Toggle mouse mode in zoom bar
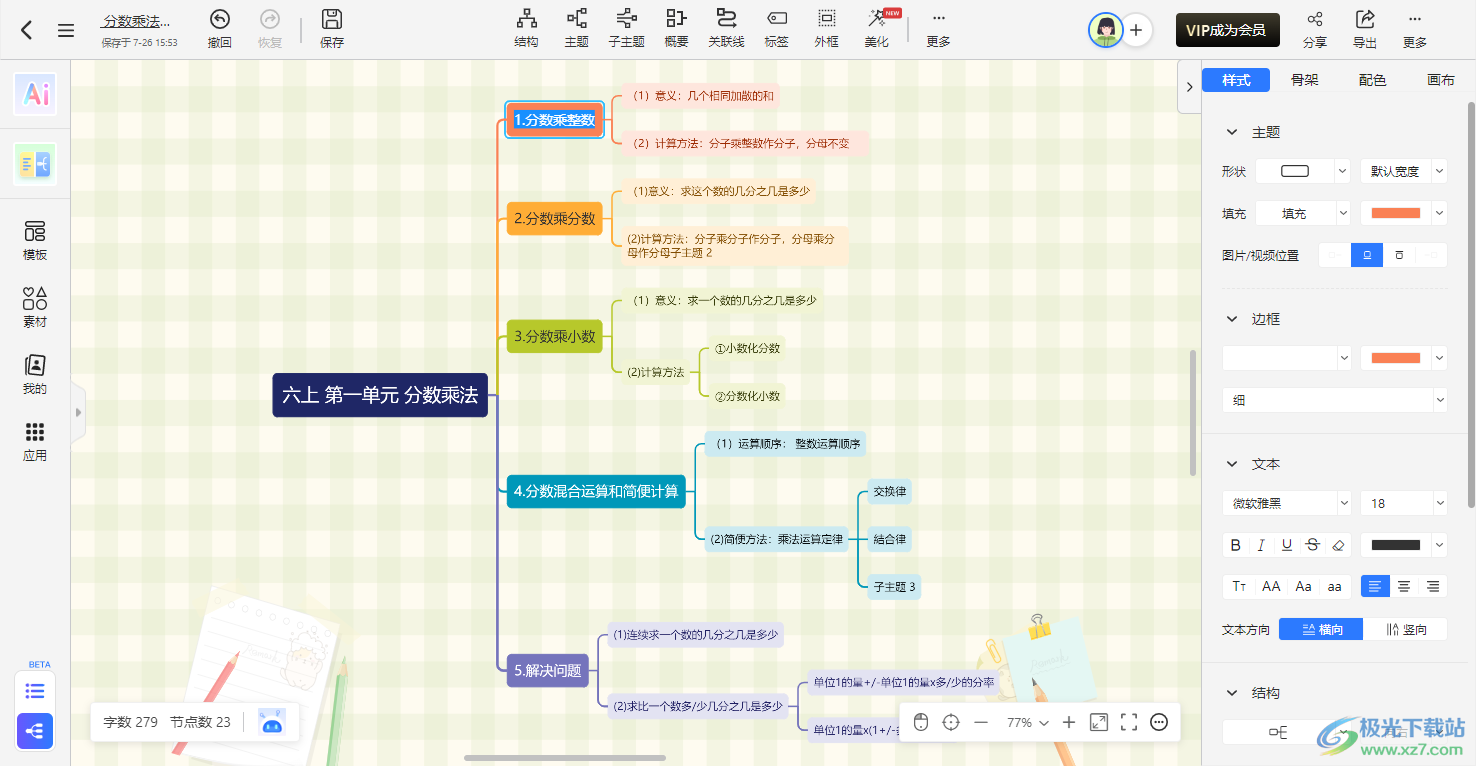This screenshot has height=766, width=1476. pyautogui.click(x=921, y=722)
